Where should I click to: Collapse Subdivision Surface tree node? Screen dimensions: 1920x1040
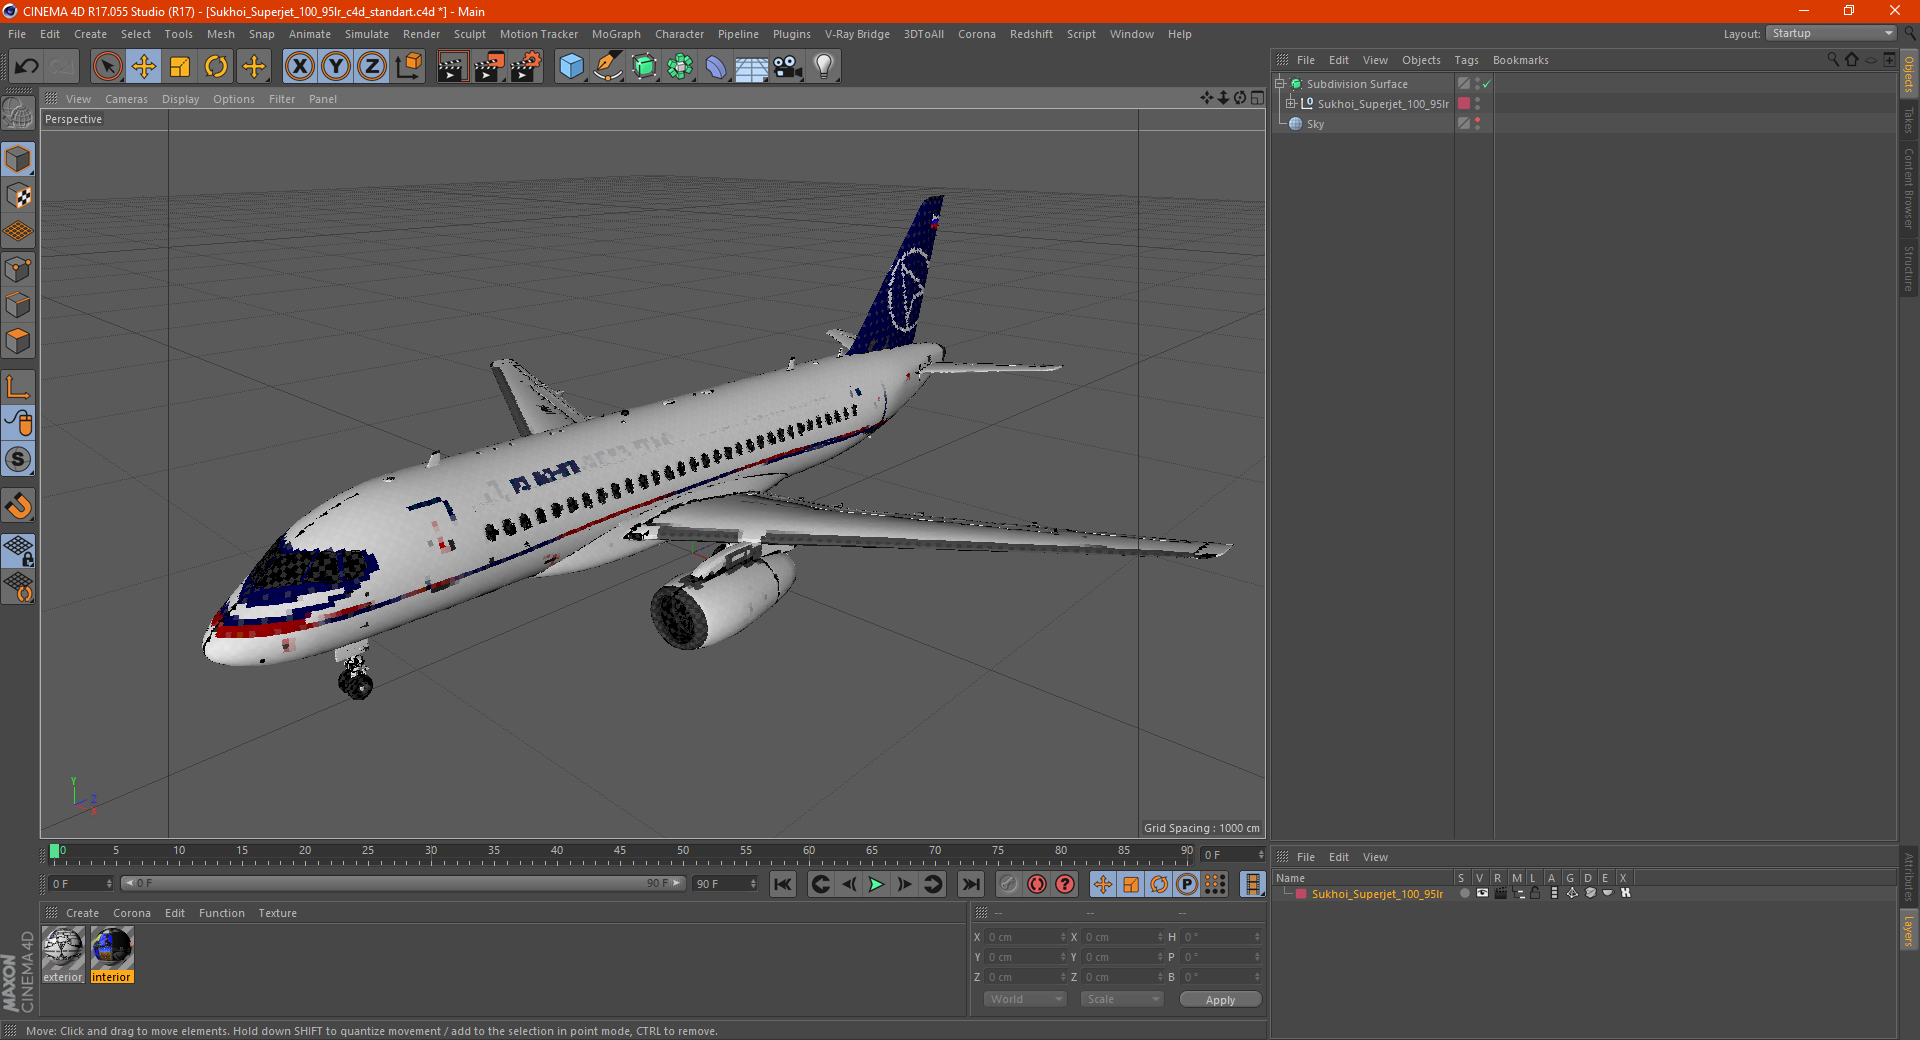point(1279,84)
